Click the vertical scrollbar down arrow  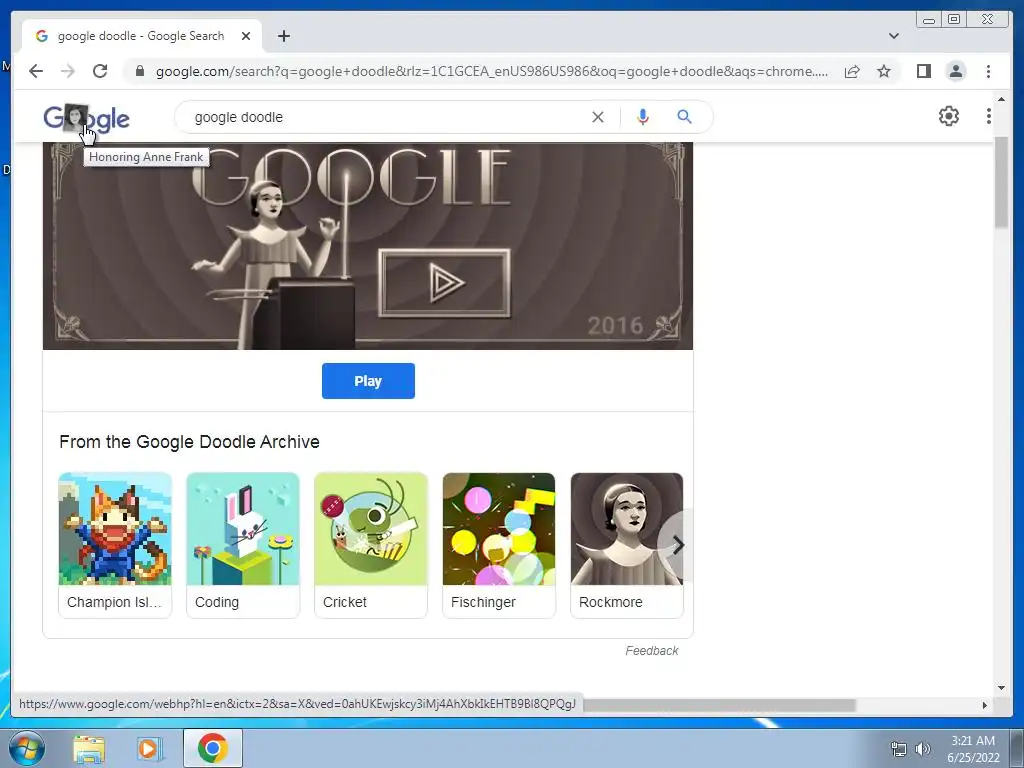tap(1002, 688)
